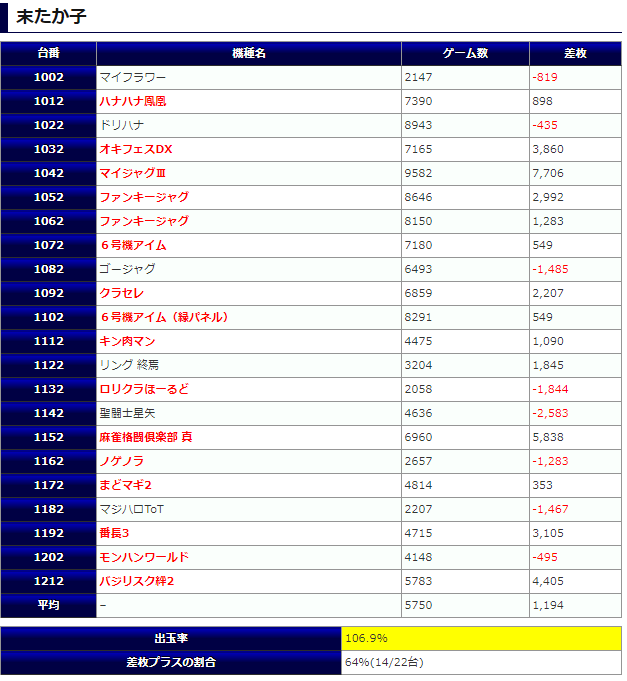
Task: Click the 機種名 column header
Action: tap(249, 53)
